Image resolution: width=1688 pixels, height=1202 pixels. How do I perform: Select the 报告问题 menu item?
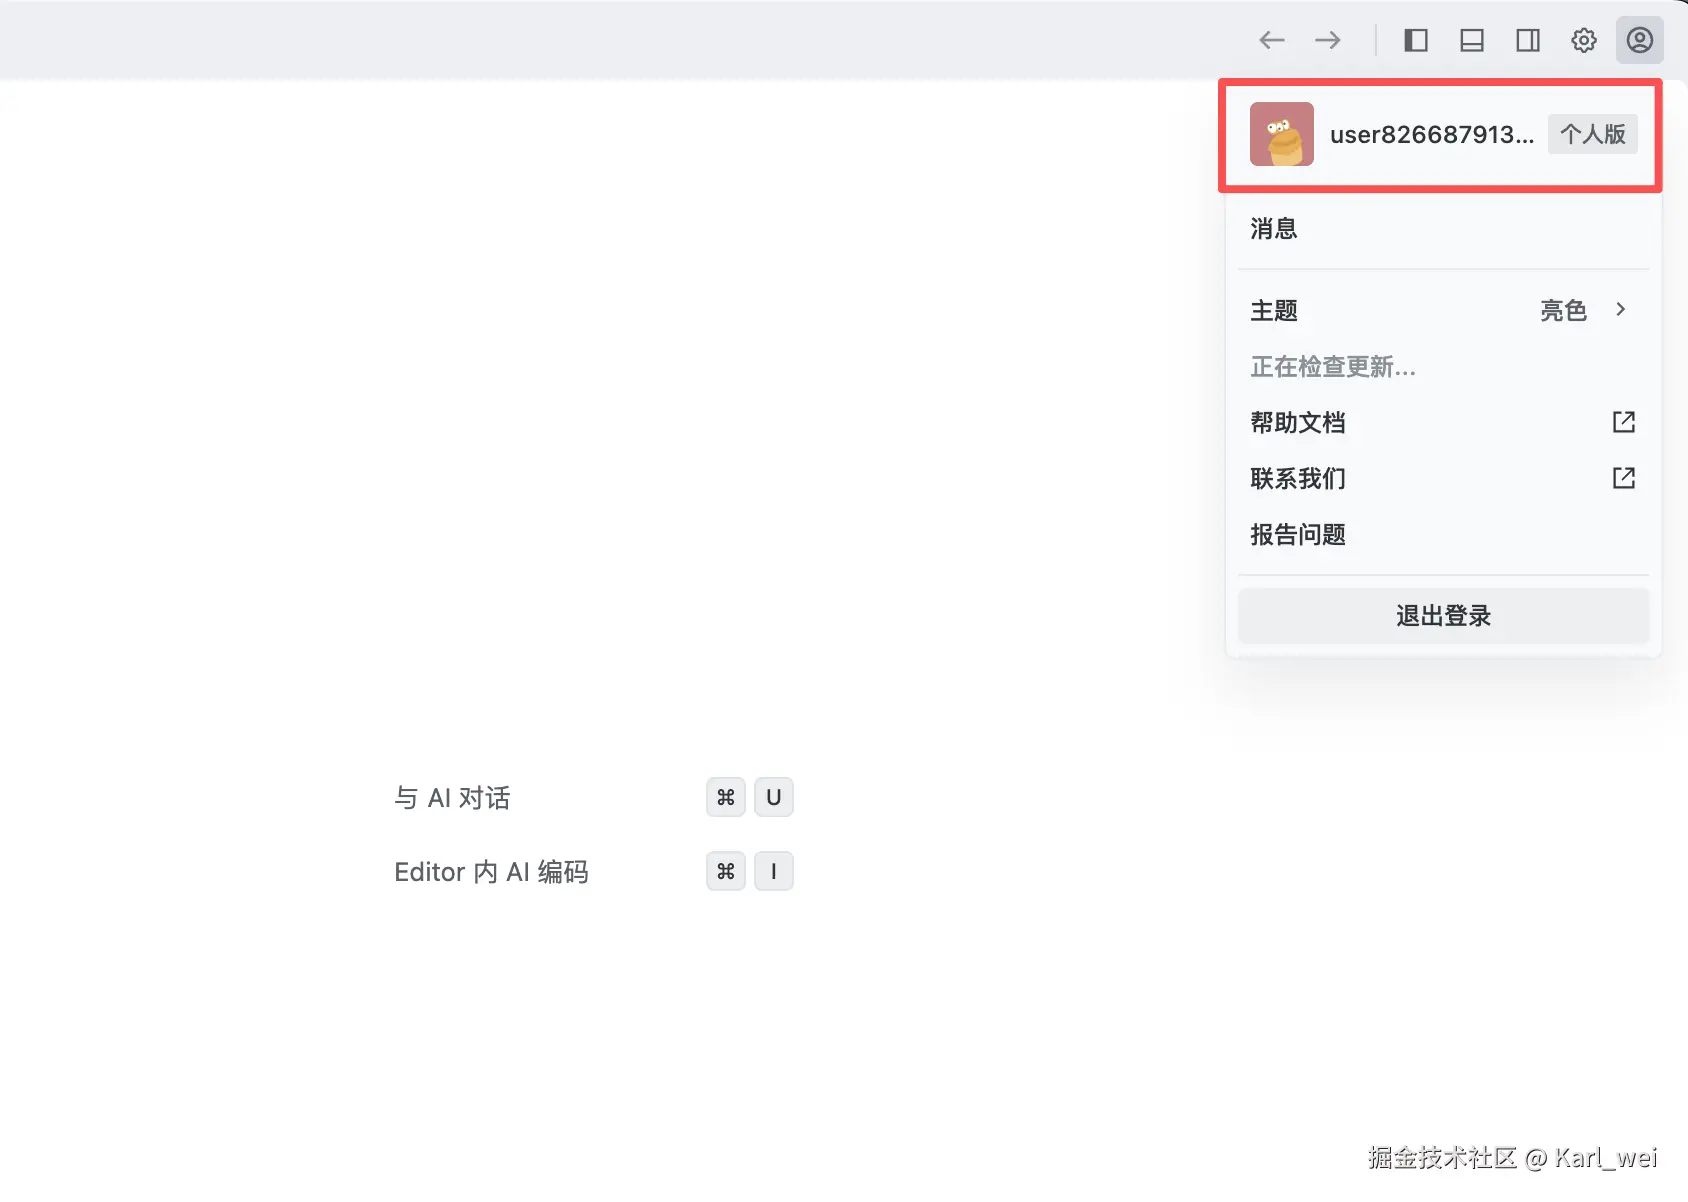(x=1443, y=535)
